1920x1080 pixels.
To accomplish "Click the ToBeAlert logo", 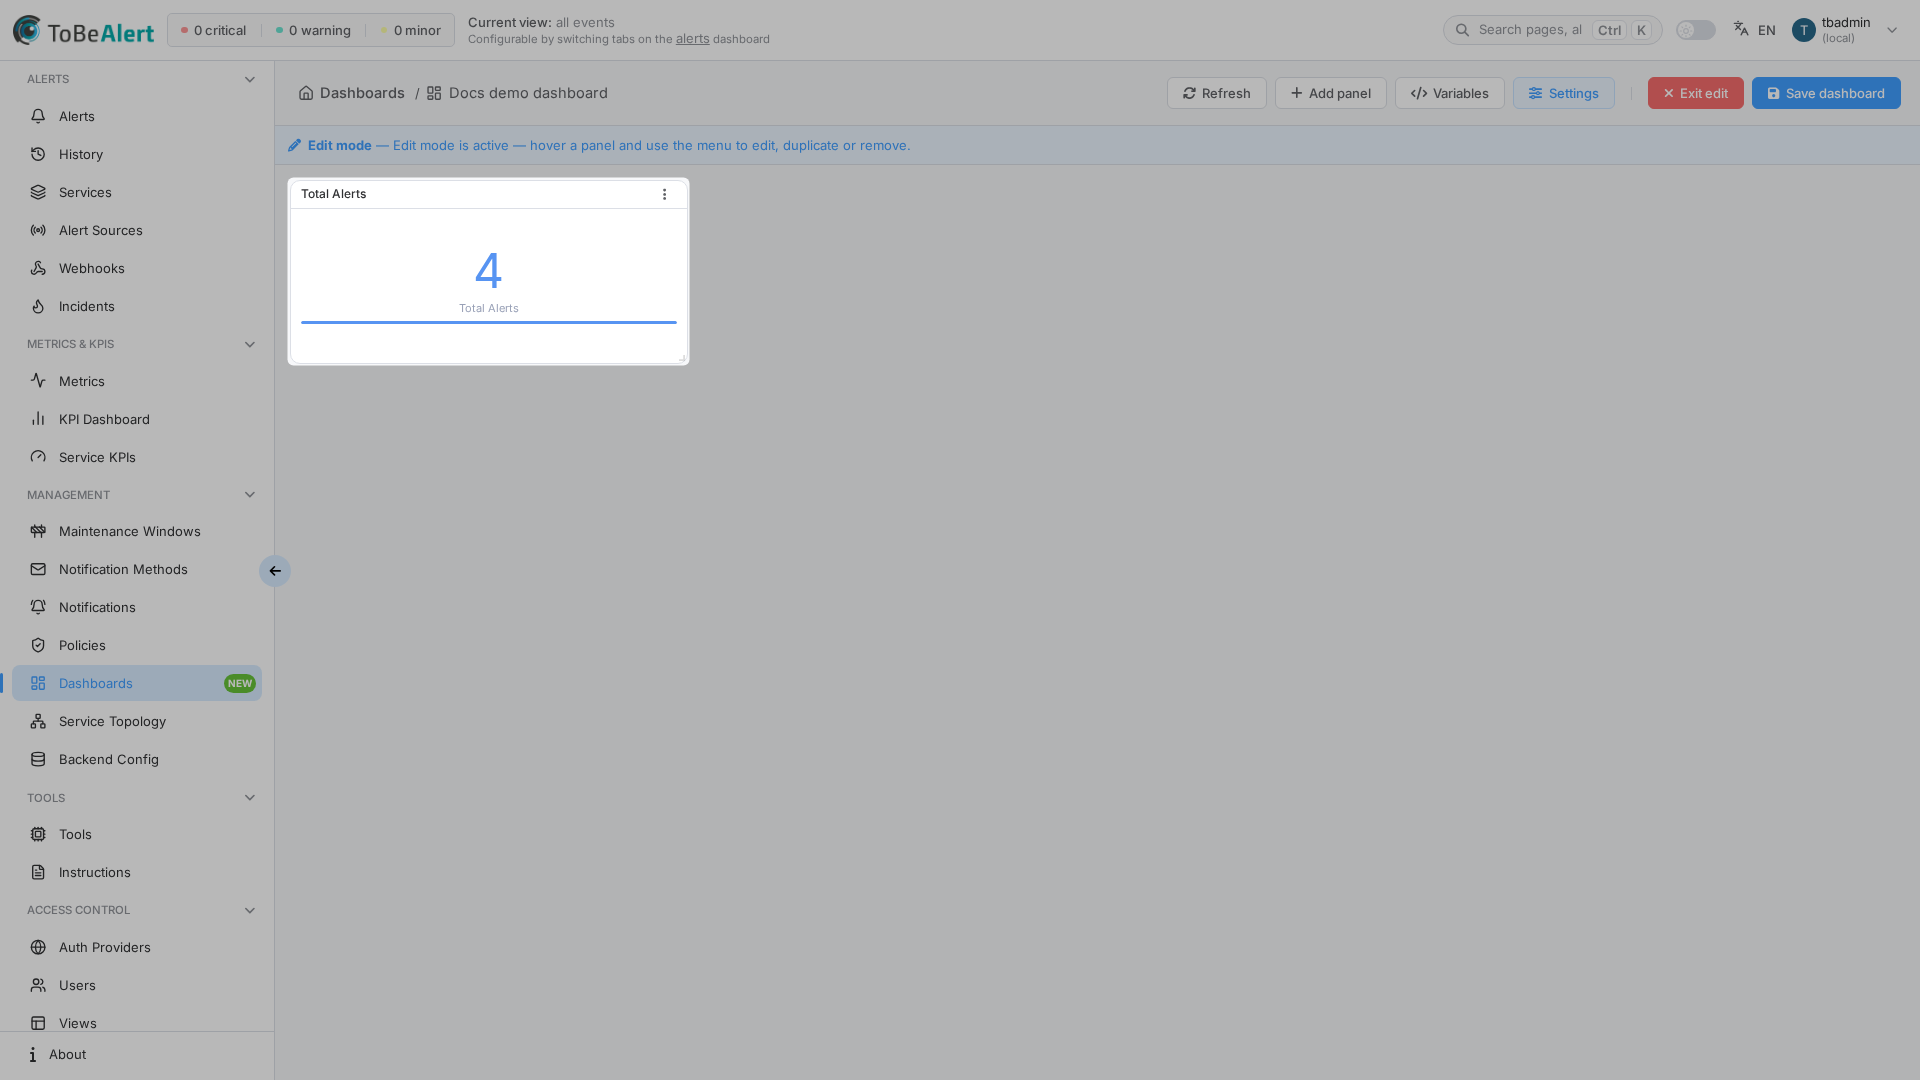I will point(84,30).
